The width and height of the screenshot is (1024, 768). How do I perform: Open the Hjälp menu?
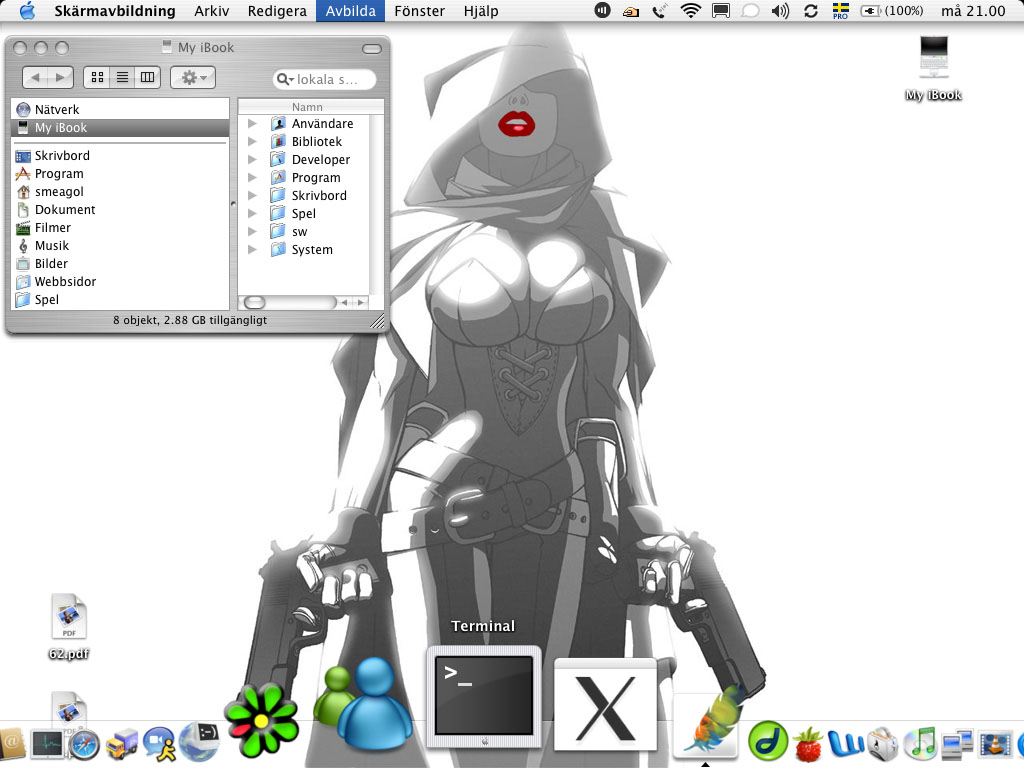point(481,11)
